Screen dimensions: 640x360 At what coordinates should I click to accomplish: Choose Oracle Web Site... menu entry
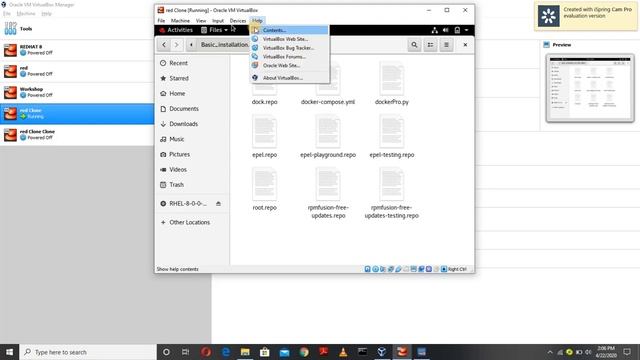[x=289, y=65]
